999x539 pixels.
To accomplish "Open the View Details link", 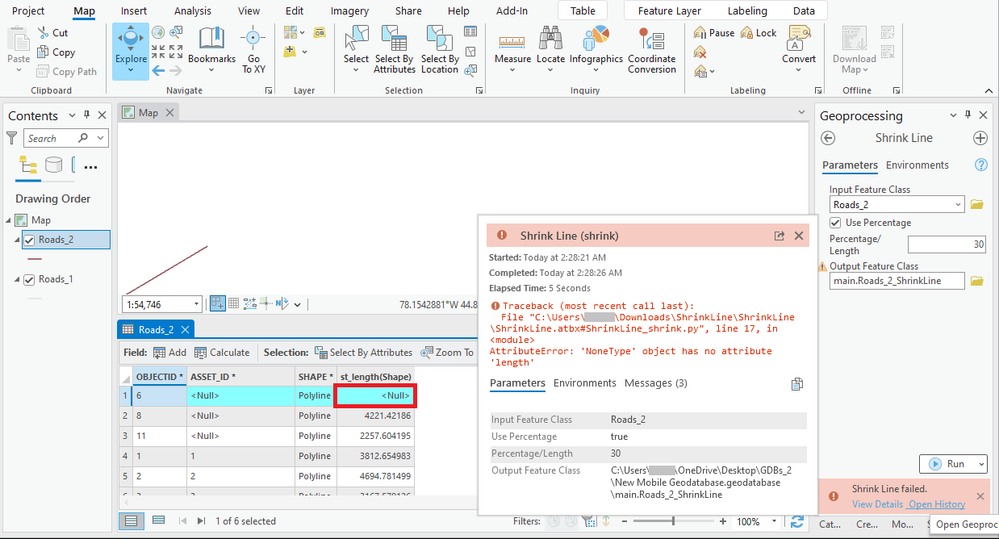I will pos(876,504).
